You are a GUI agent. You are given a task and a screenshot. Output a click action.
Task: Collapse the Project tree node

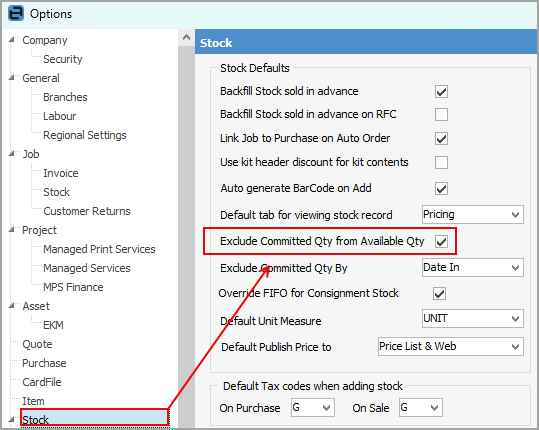click(x=12, y=229)
